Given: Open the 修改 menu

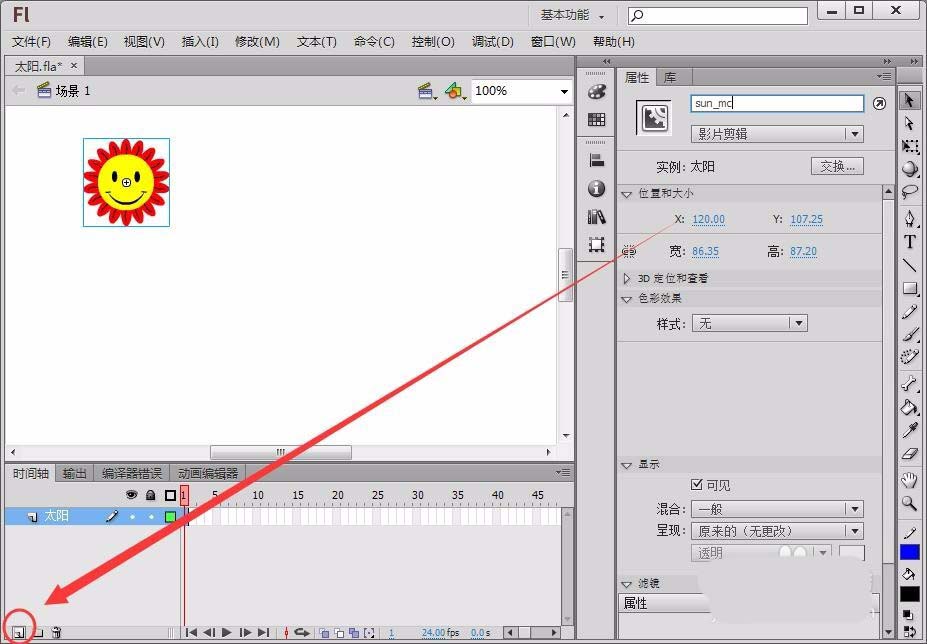Looking at the screenshot, I should (x=257, y=42).
